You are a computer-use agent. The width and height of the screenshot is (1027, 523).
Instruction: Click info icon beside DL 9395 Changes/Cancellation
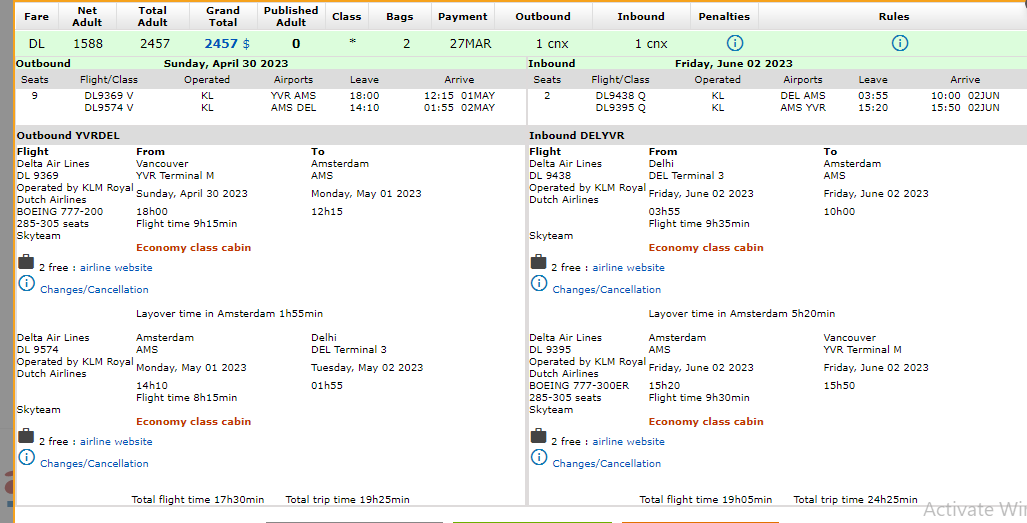click(x=538, y=458)
